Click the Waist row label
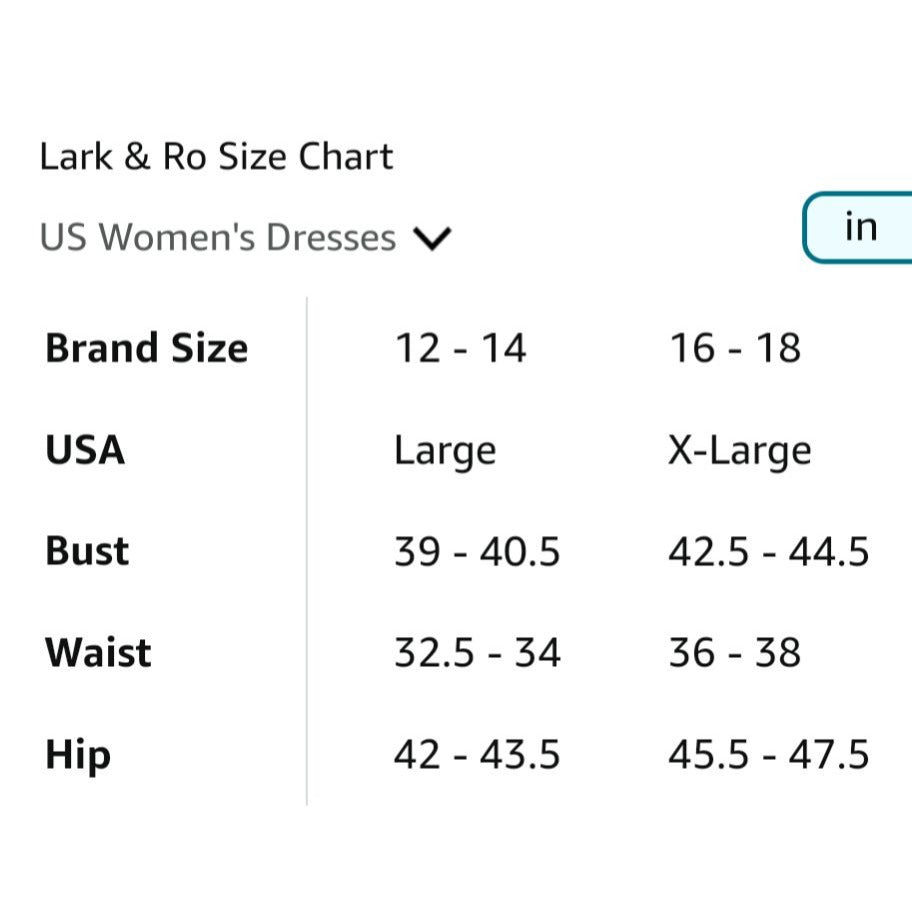Viewport: 912px width, 912px height. click(98, 653)
